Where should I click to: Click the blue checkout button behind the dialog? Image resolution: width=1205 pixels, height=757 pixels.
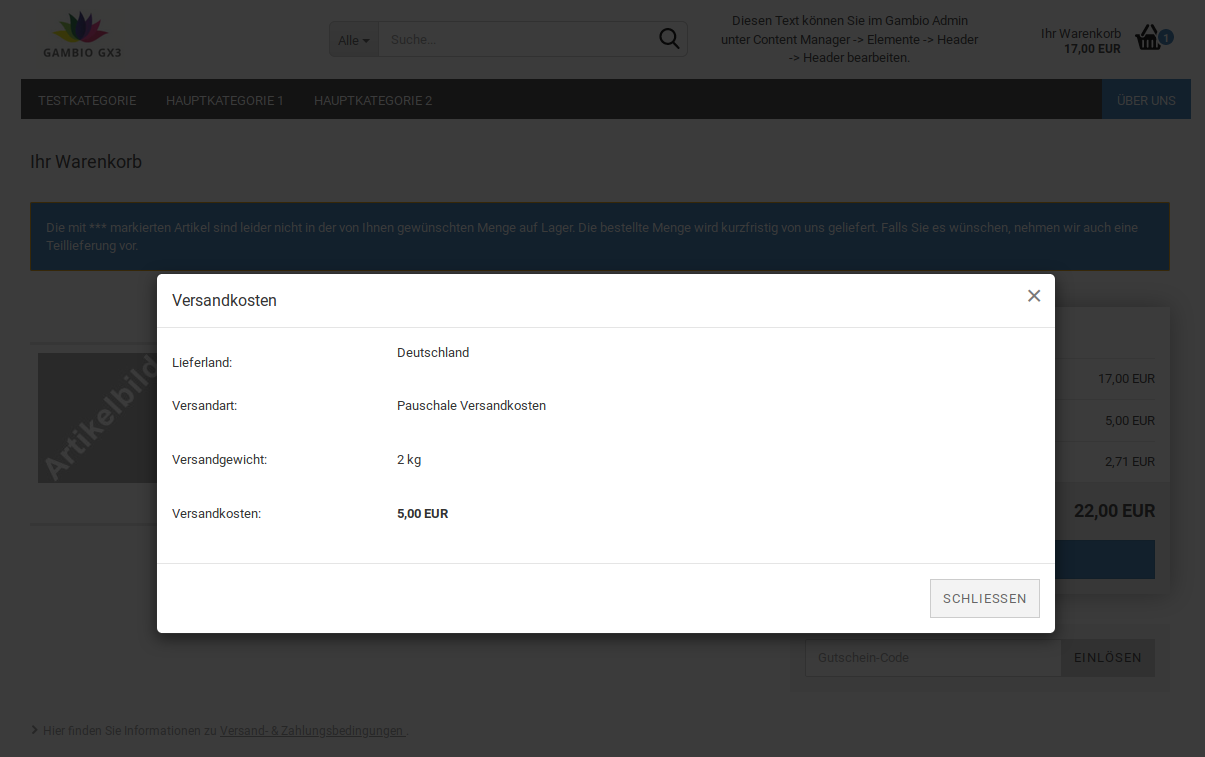tap(1104, 560)
